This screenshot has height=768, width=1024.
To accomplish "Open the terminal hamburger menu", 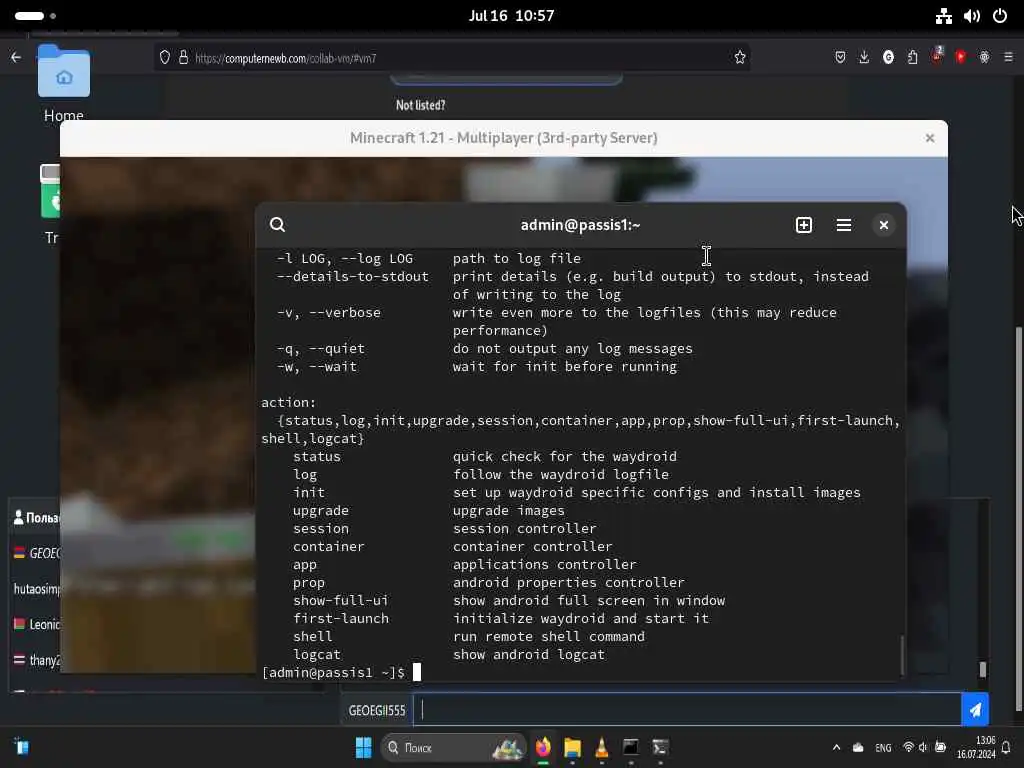I will [844, 225].
